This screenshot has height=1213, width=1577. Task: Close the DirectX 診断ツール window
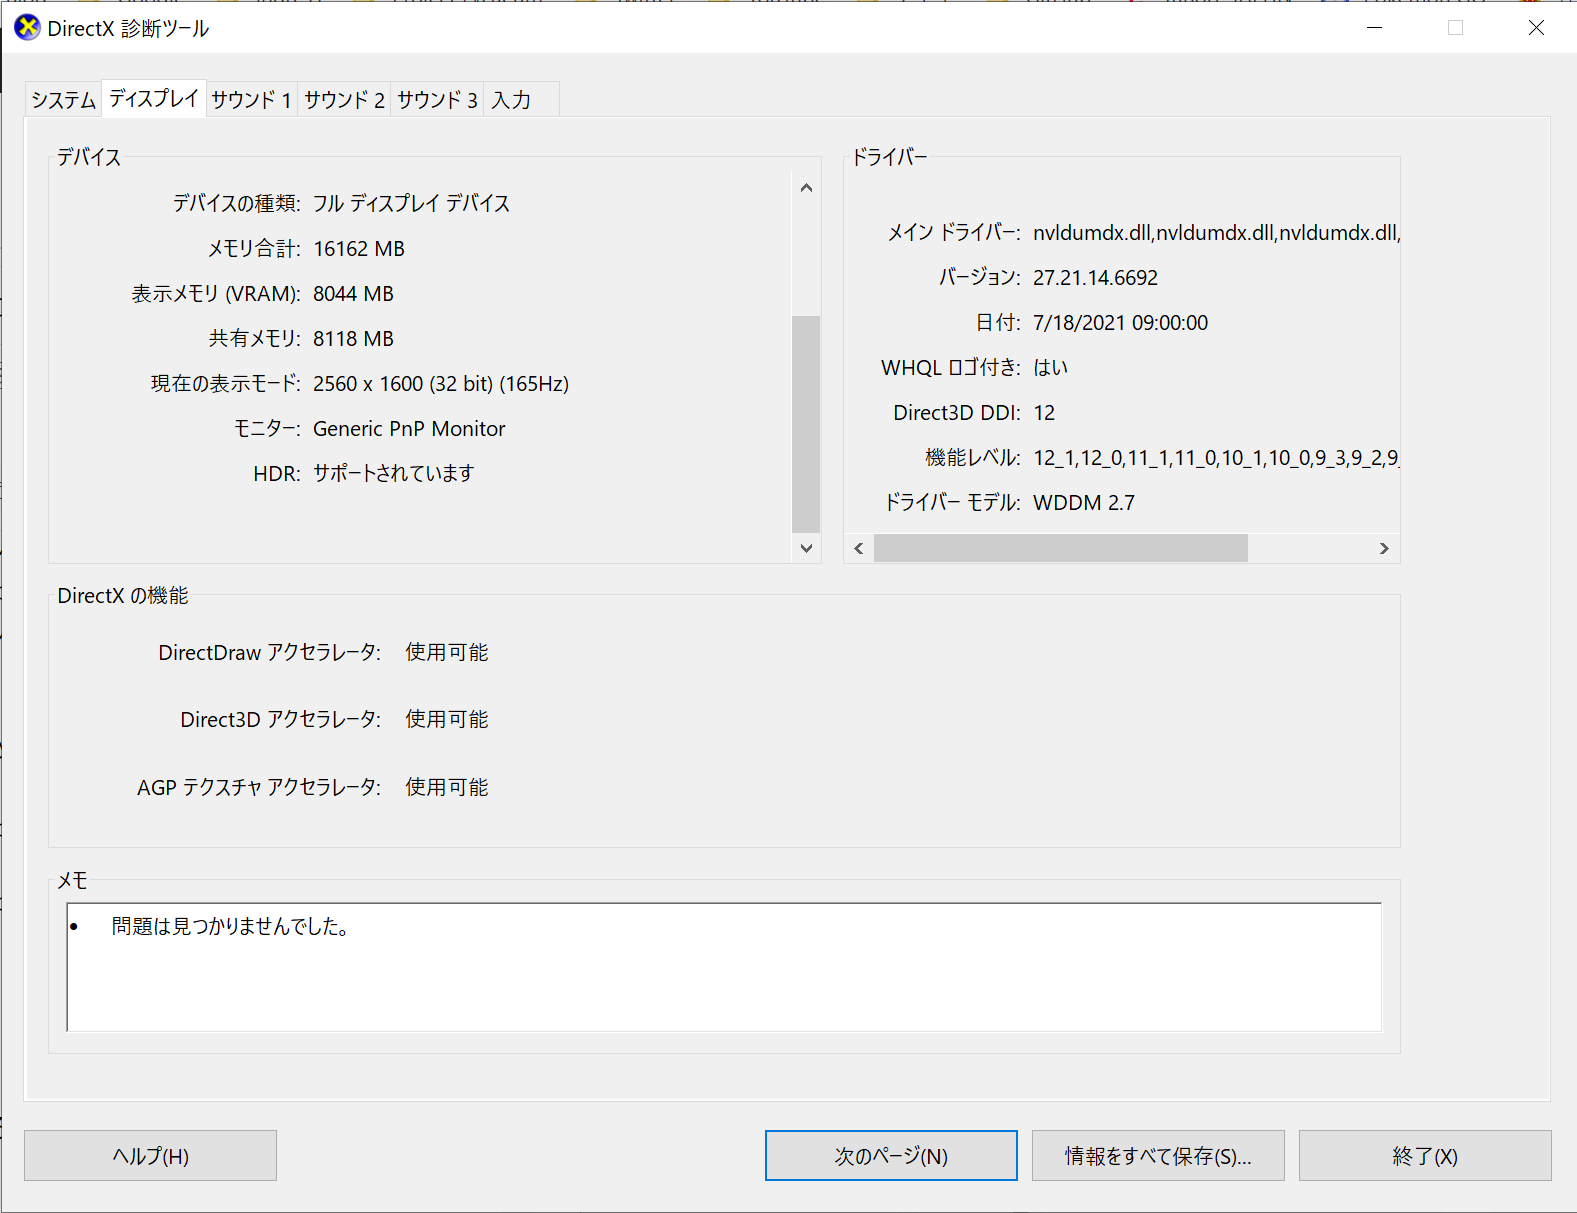(1536, 28)
